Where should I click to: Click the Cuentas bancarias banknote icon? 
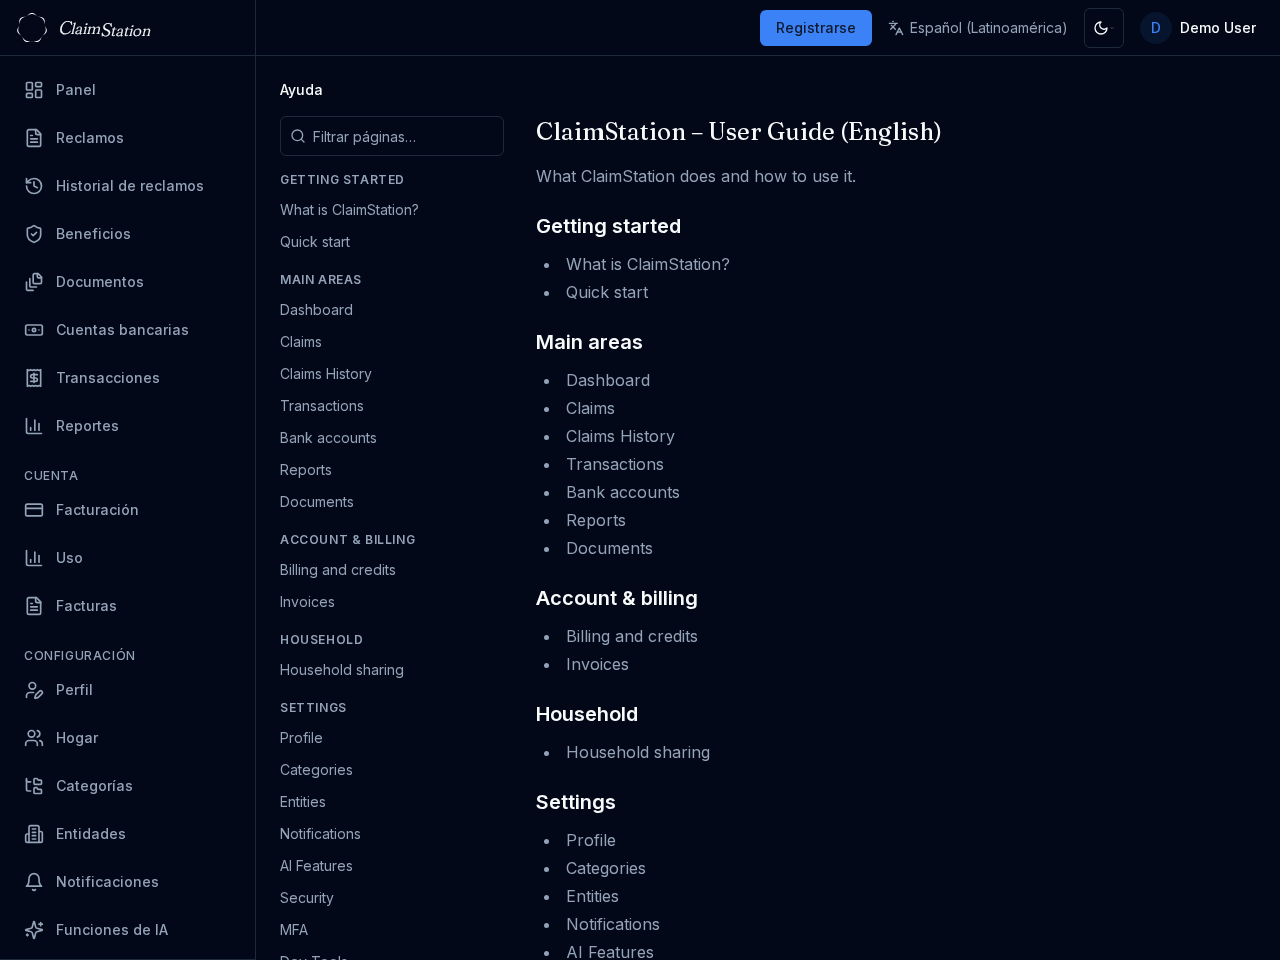34,330
